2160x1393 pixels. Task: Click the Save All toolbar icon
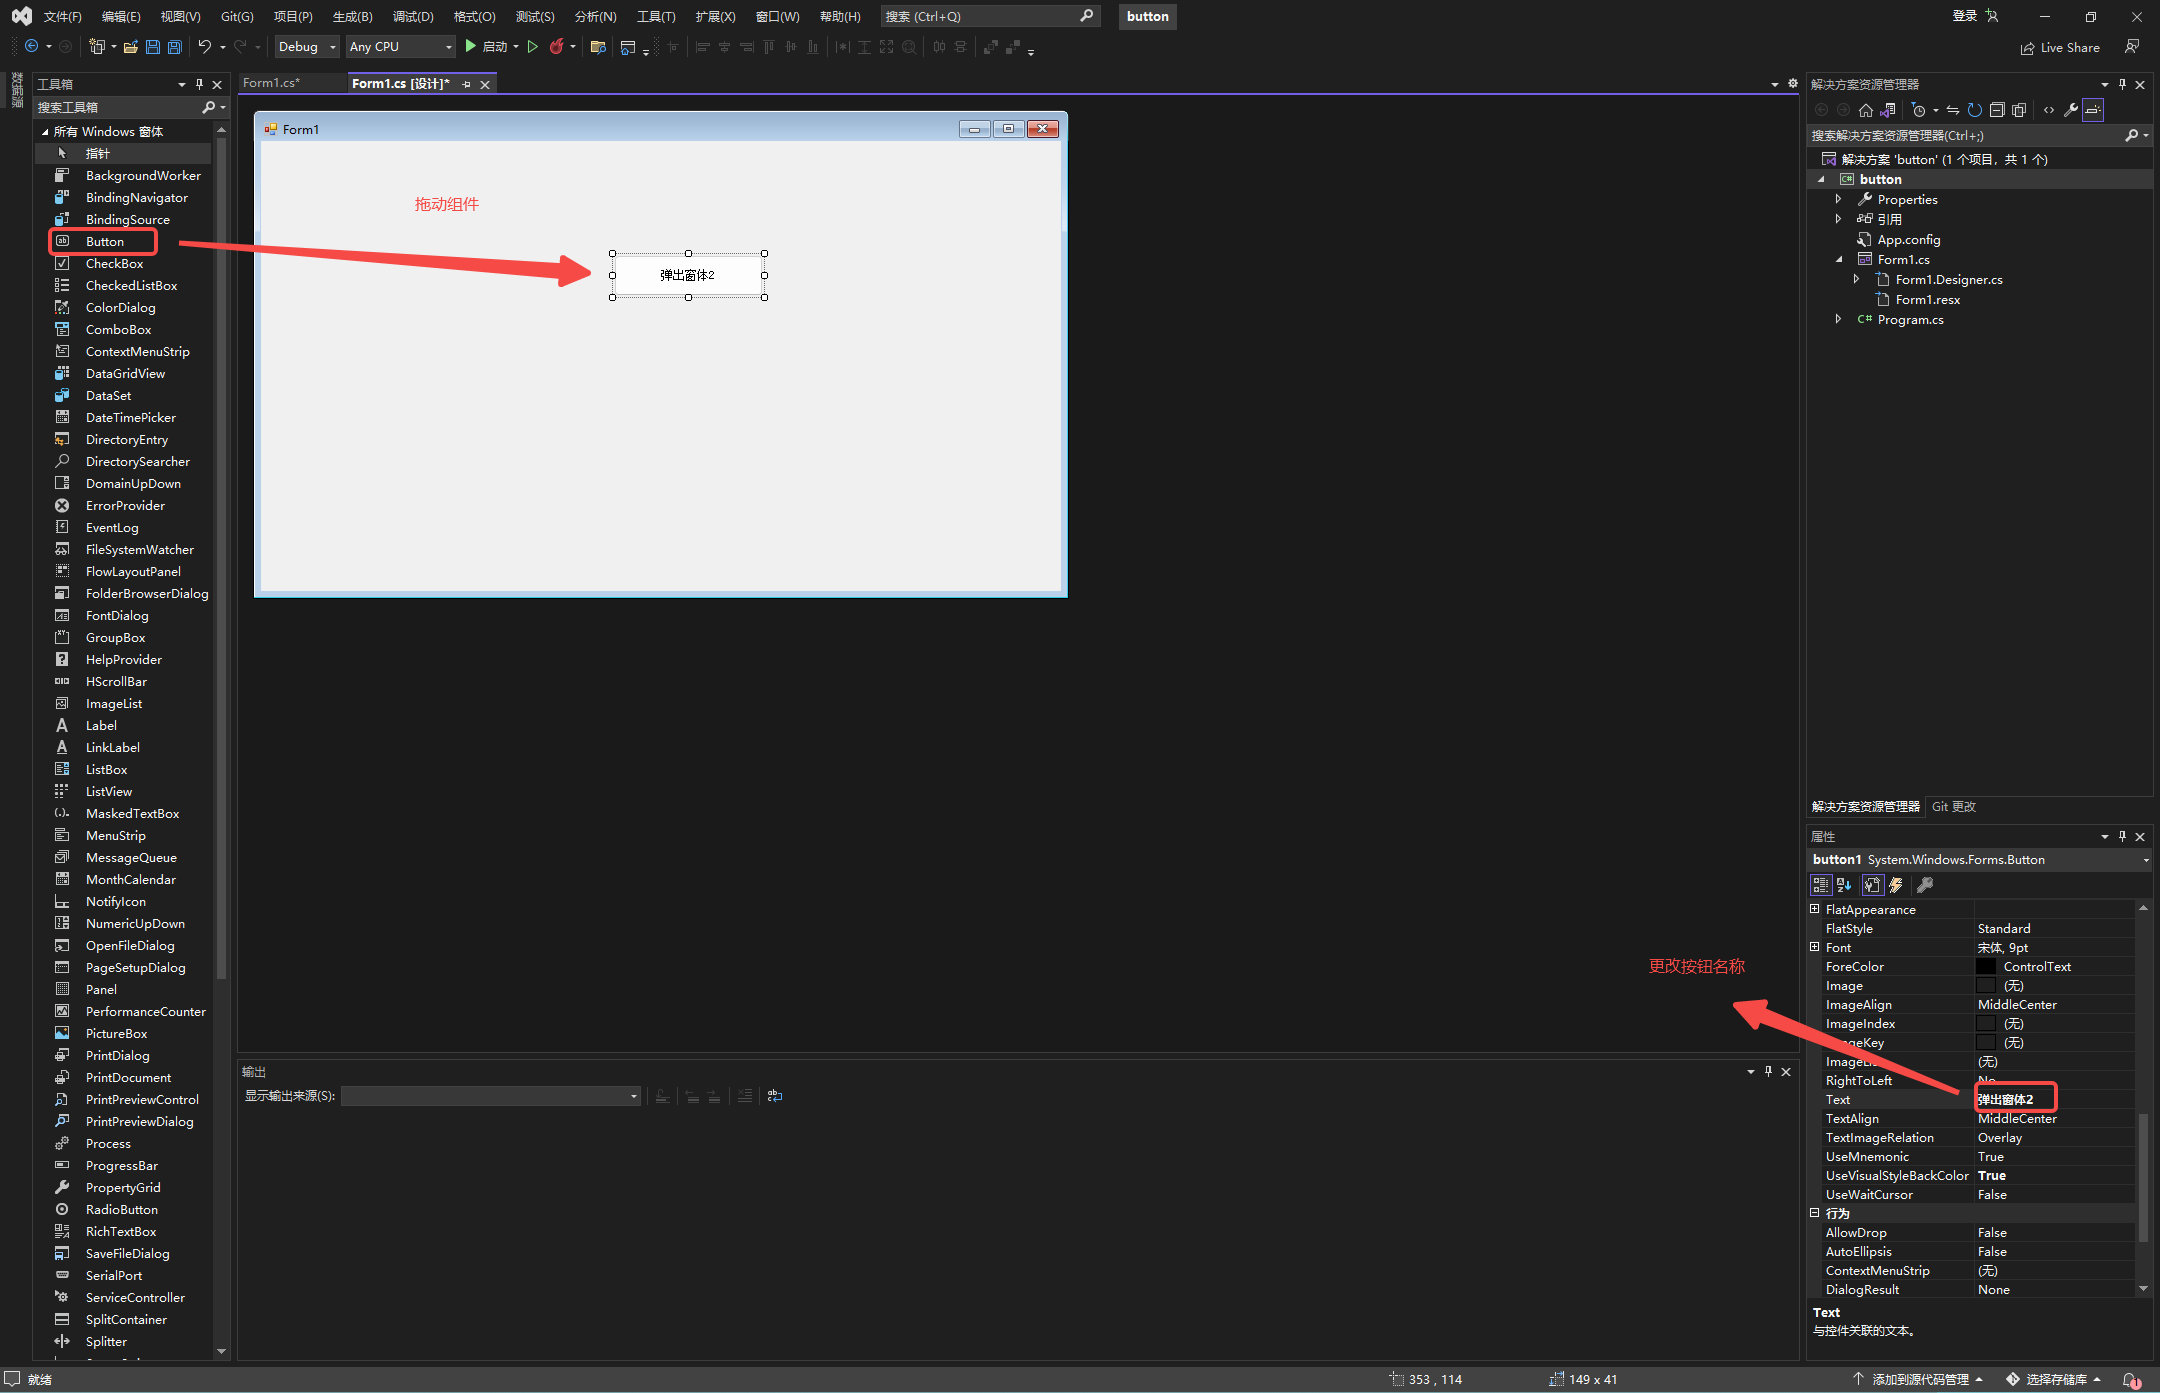[175, 47]
